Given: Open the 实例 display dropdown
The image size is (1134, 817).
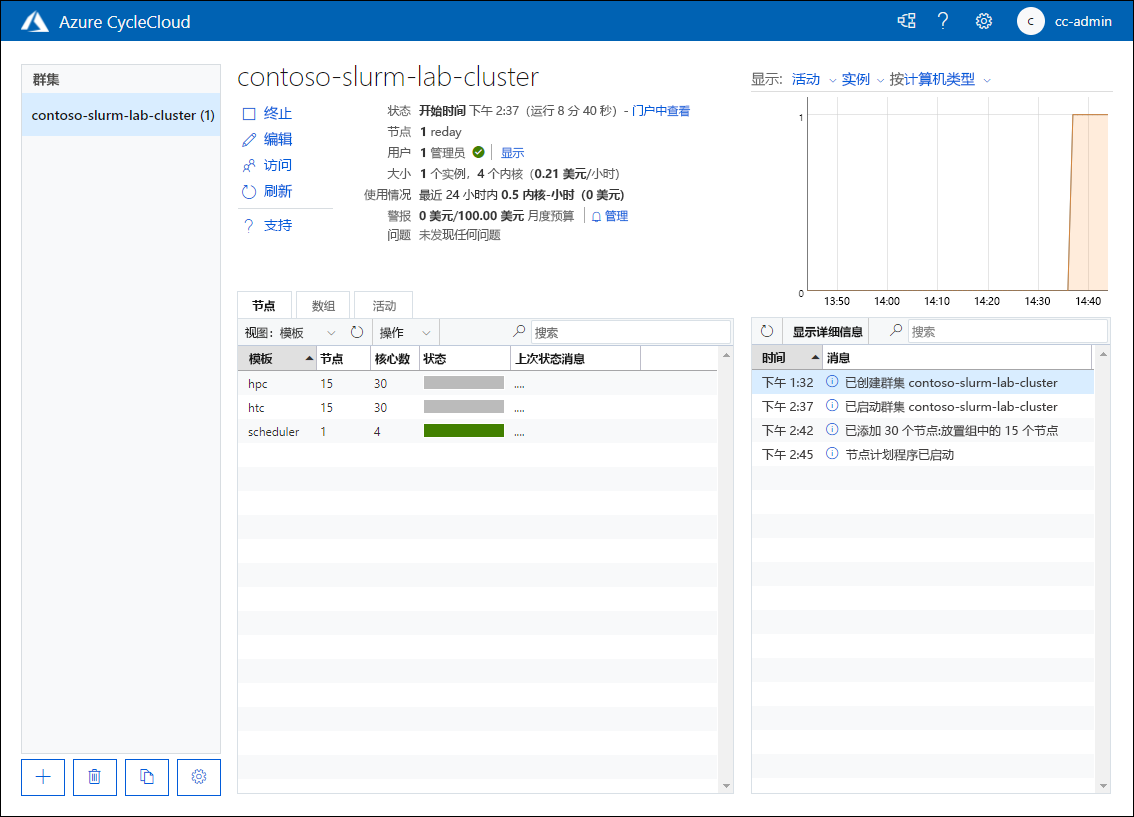Looking at the screenshot, I should pos(863,80).
